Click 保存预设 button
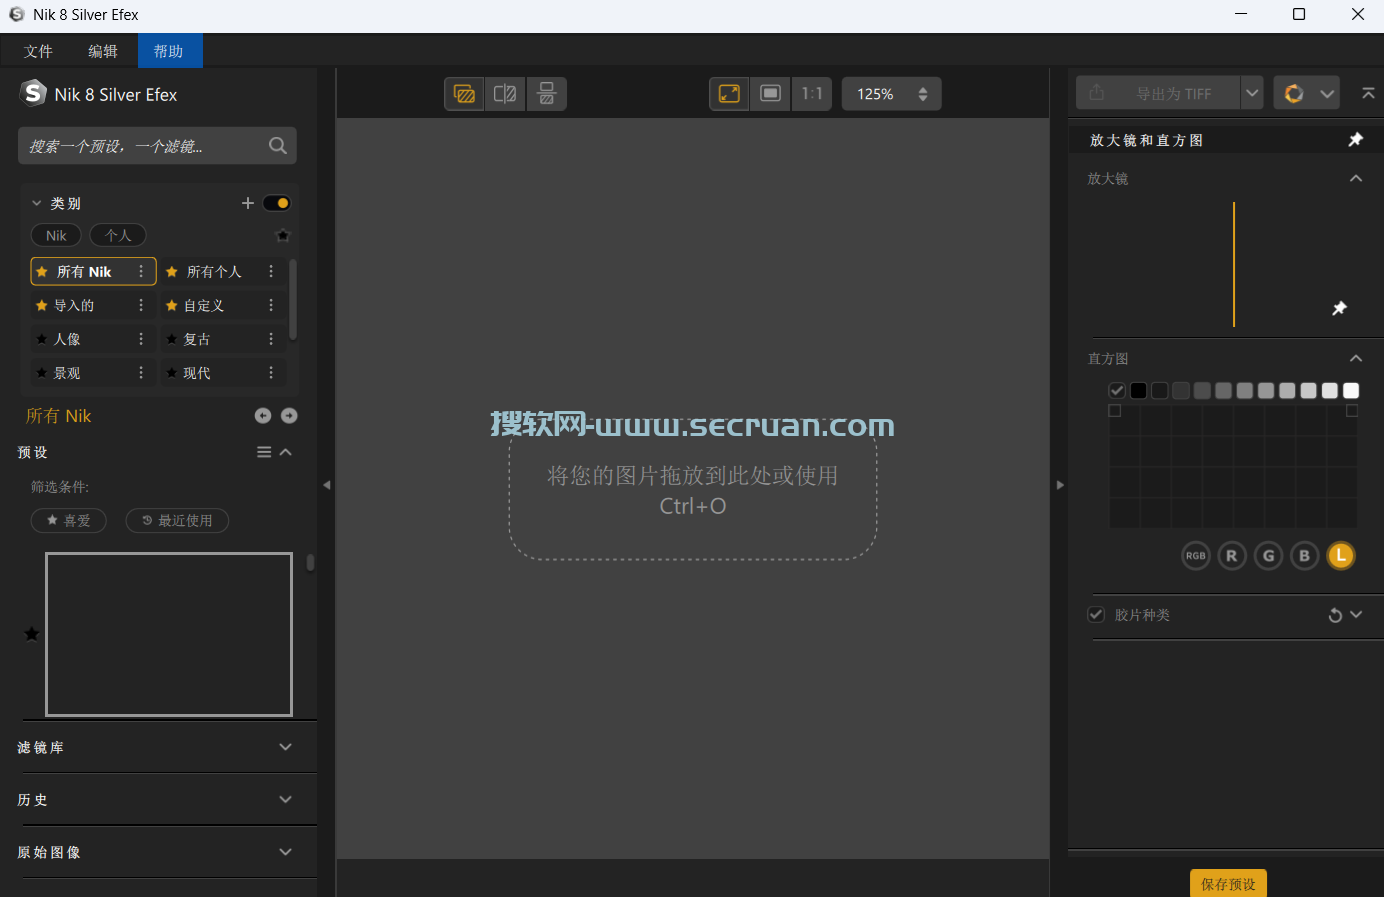Screen dimensions: 1384x897 click(x=1228, y=884)
